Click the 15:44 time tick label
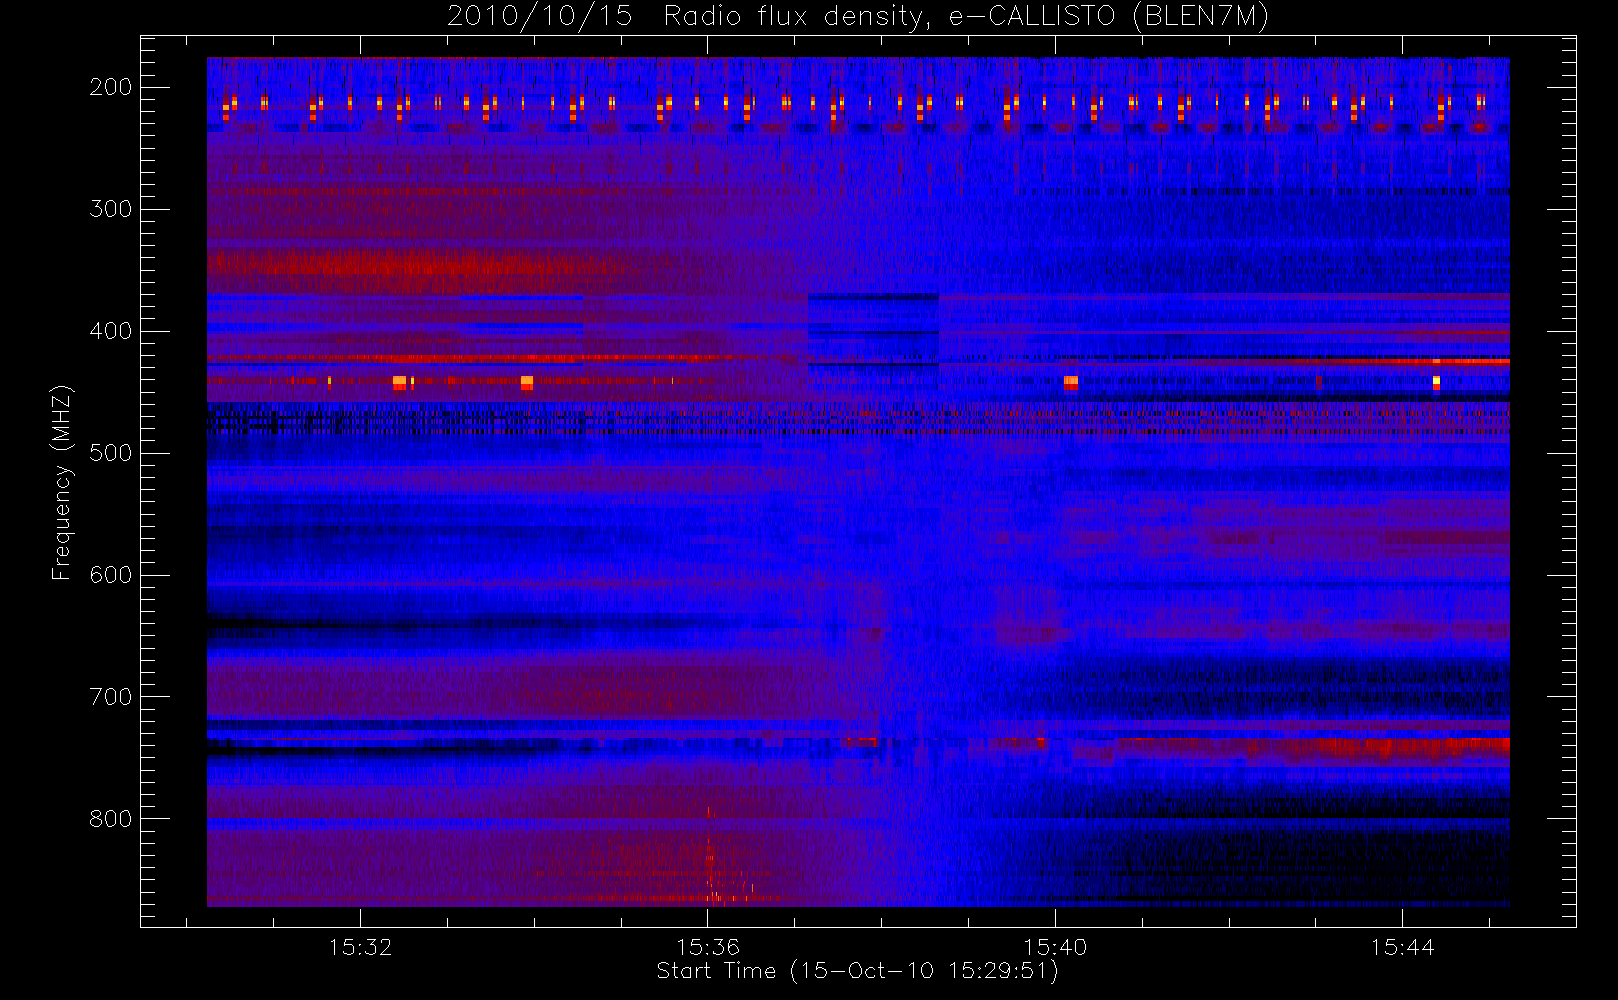The height and width of the screenshot is (1000, 1618). (1402, 947)
